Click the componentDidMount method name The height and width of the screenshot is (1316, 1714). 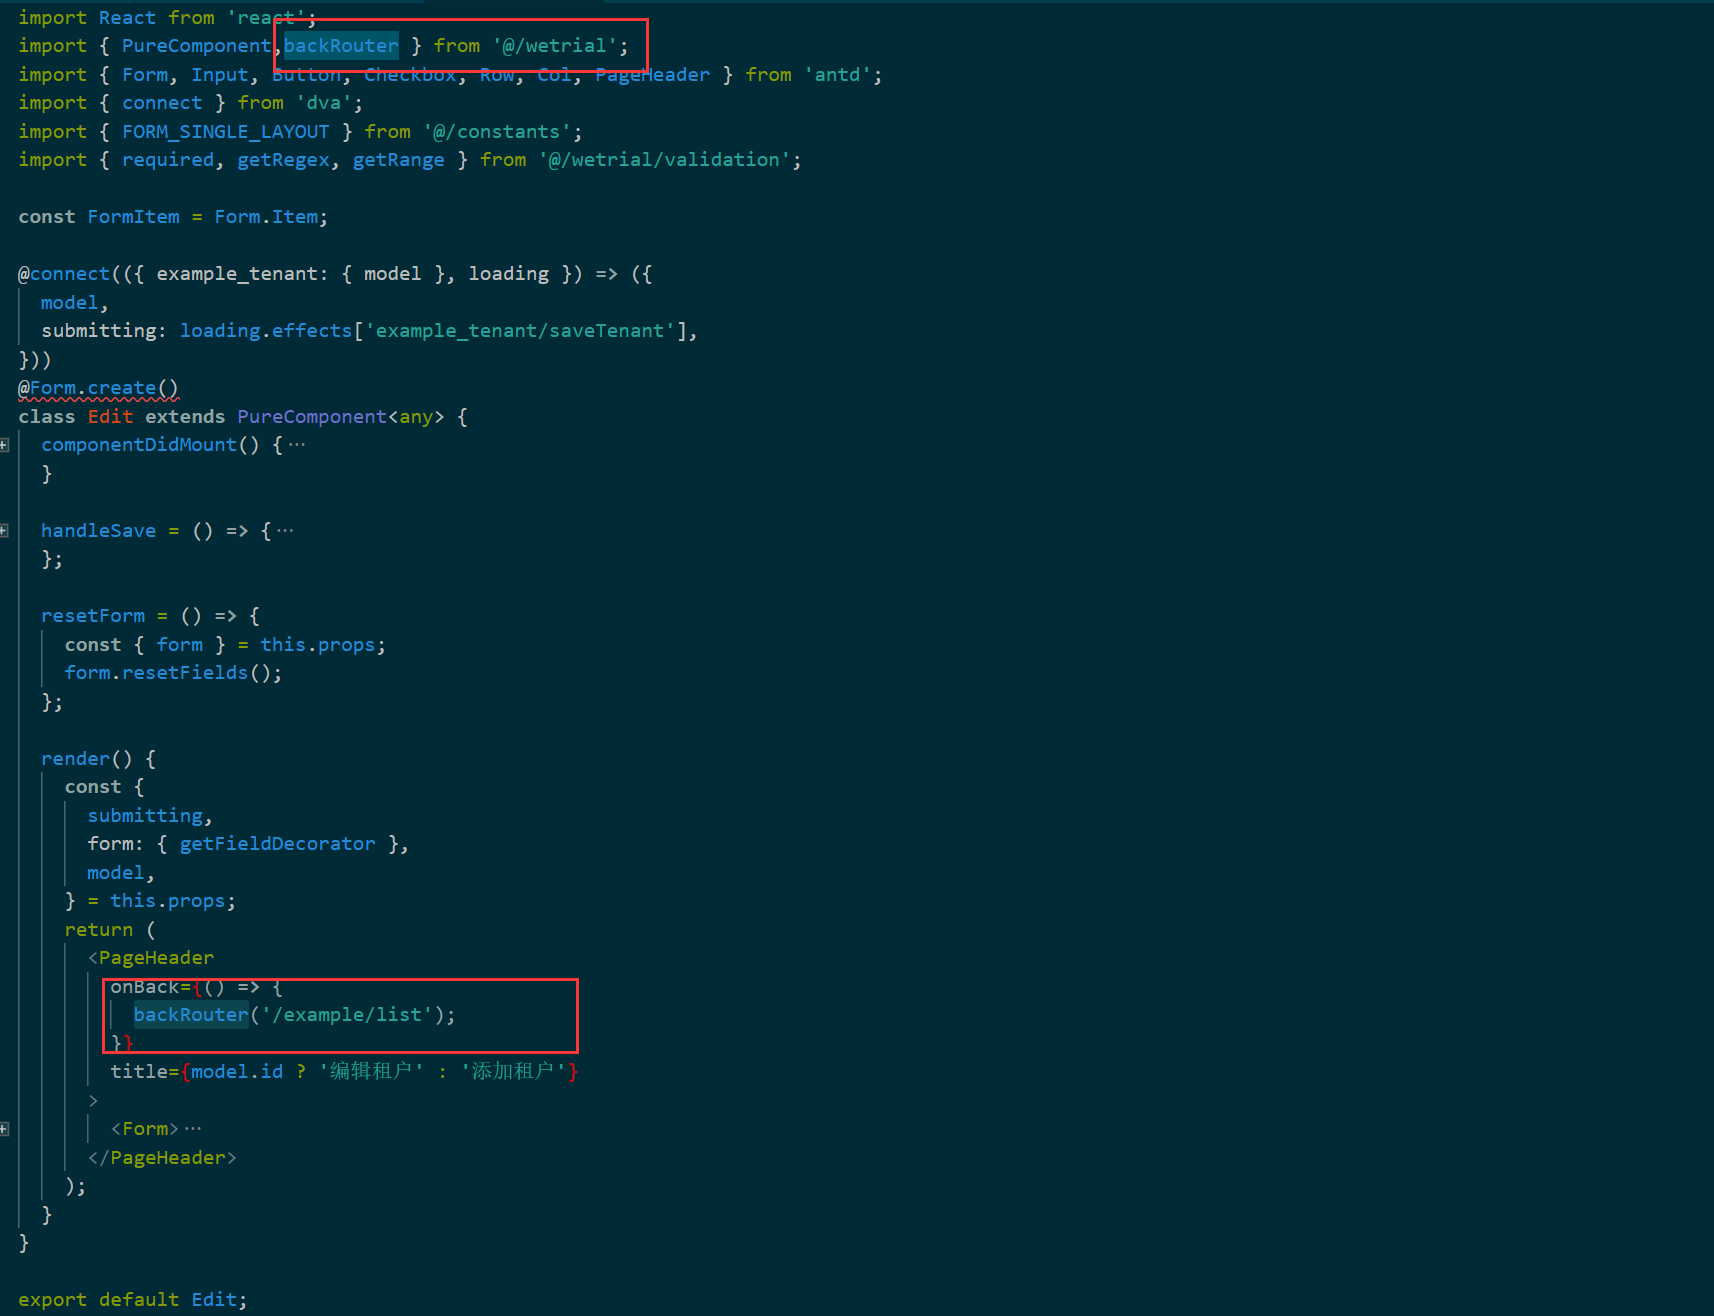139,445
